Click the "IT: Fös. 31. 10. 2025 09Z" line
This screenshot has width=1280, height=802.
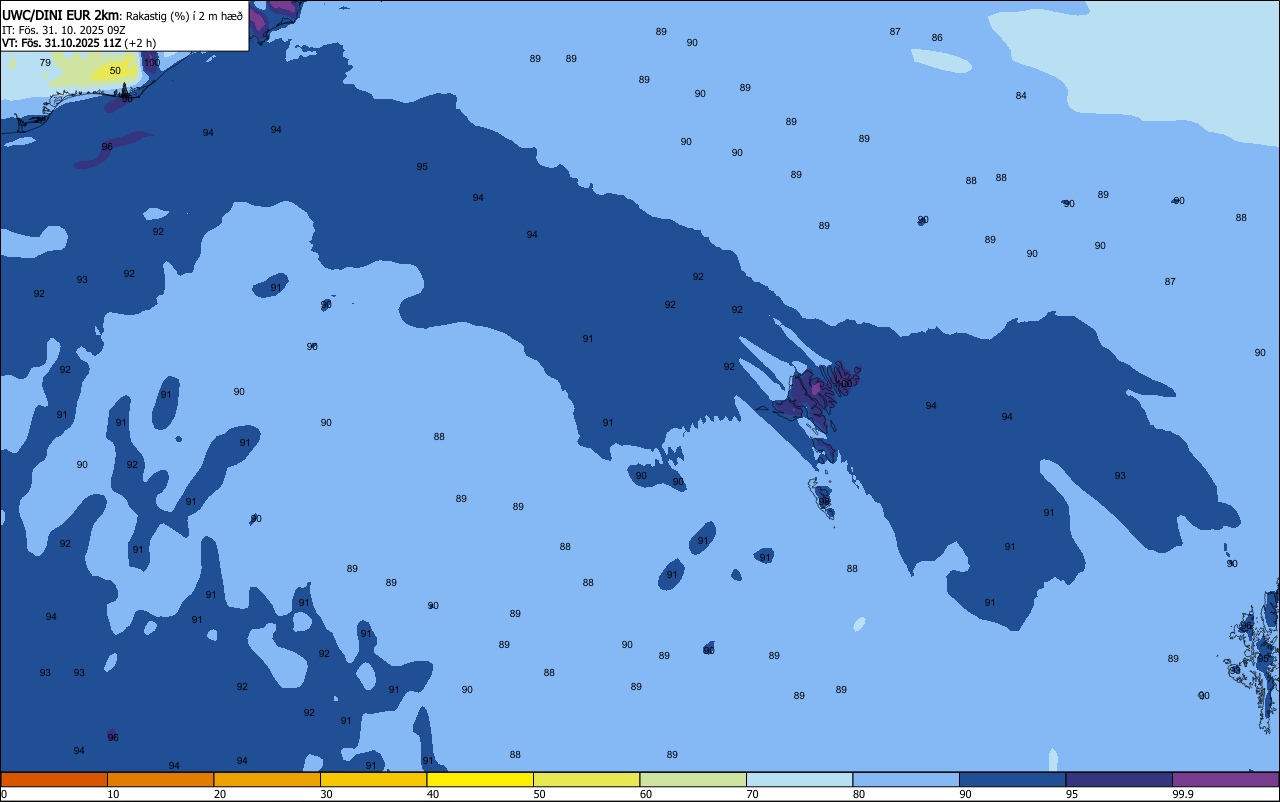point(63,30)
